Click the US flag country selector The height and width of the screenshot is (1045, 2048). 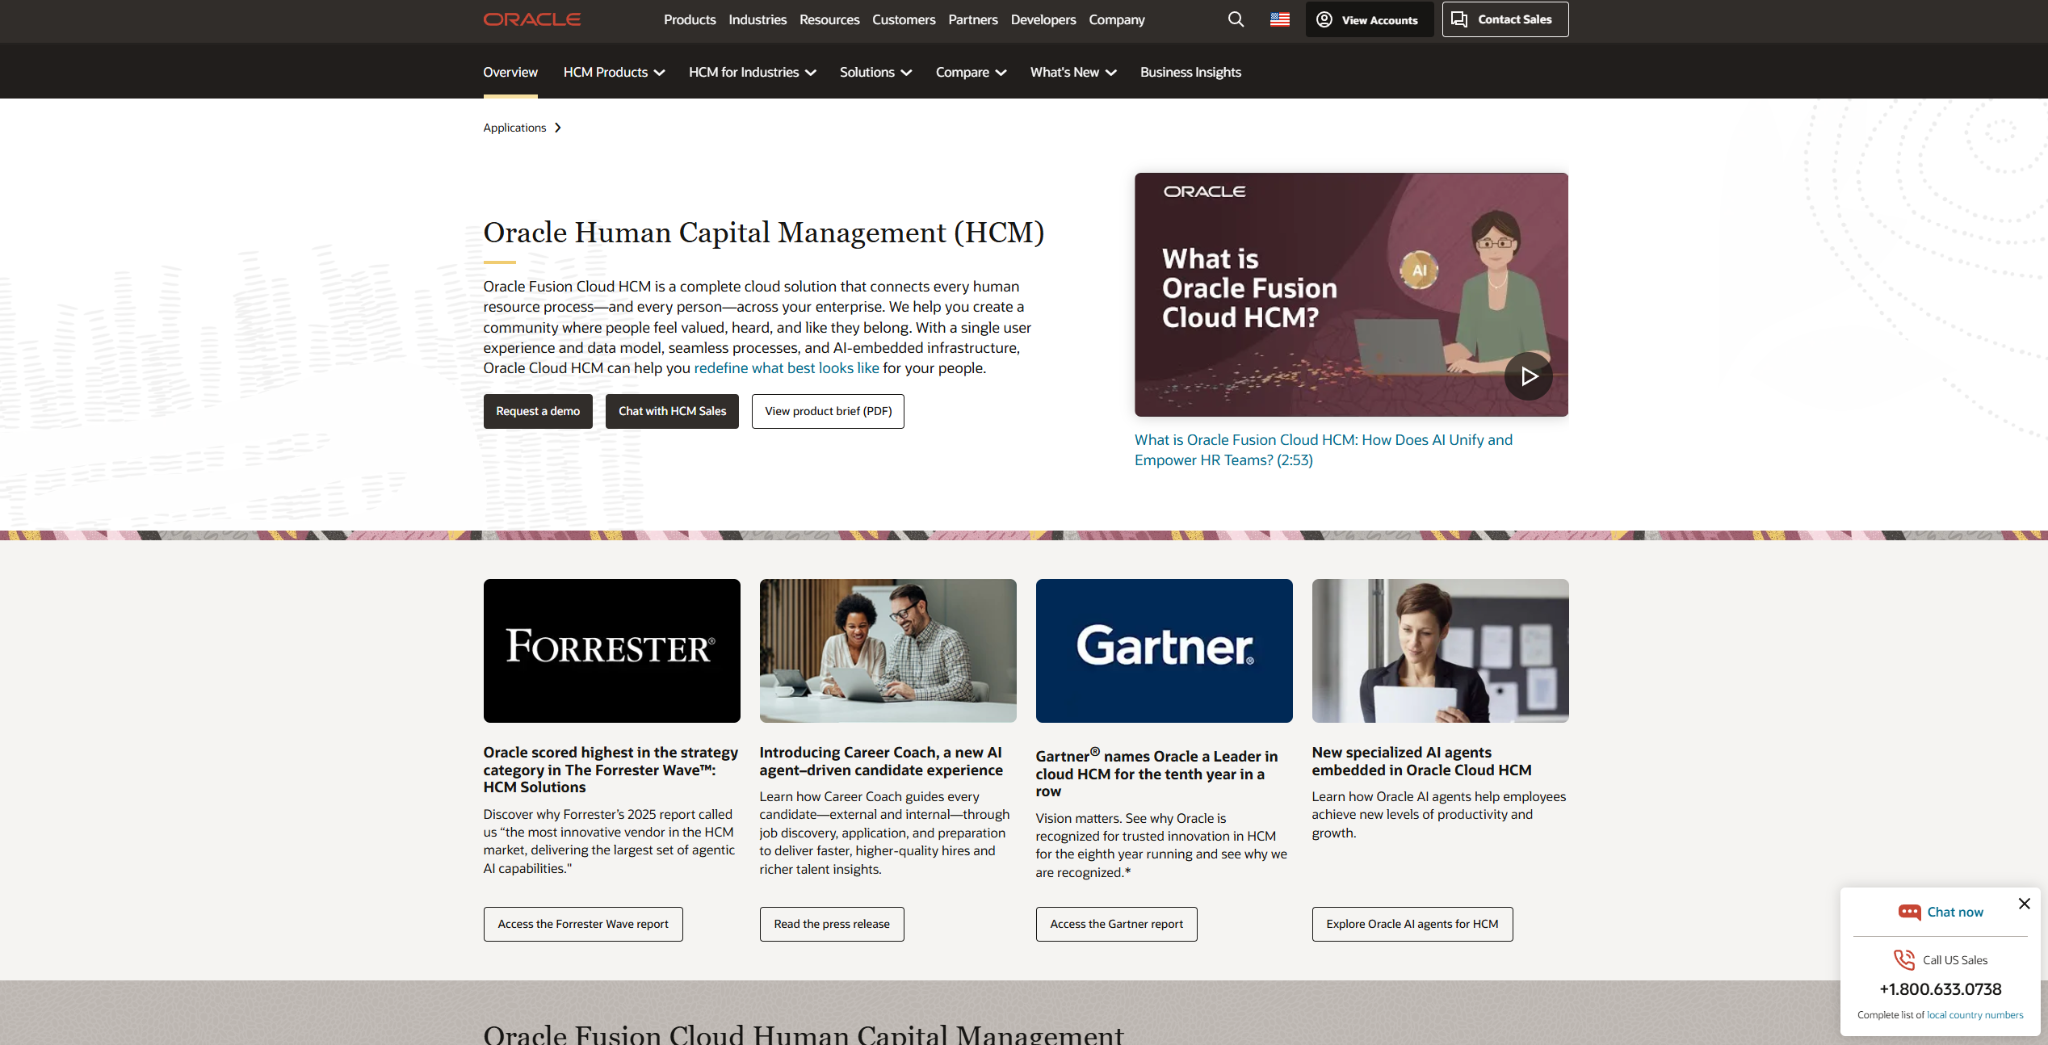pyautogui.click(x=1279, y=19)
